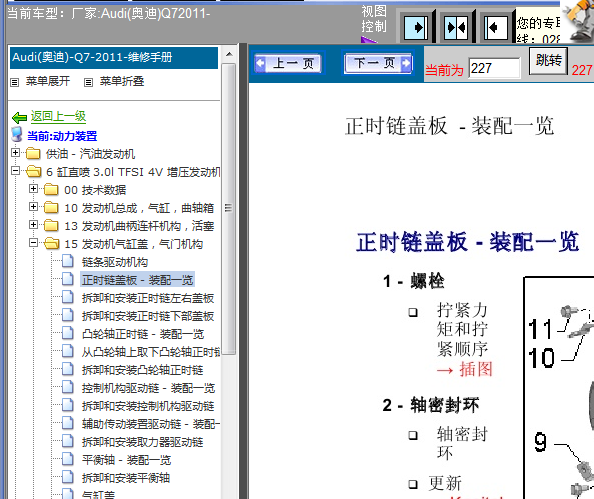Click the 2 - 轴密封环 heading
This screenshot has height=499, width=594.
pyautogui.click(x=431, y=405)
